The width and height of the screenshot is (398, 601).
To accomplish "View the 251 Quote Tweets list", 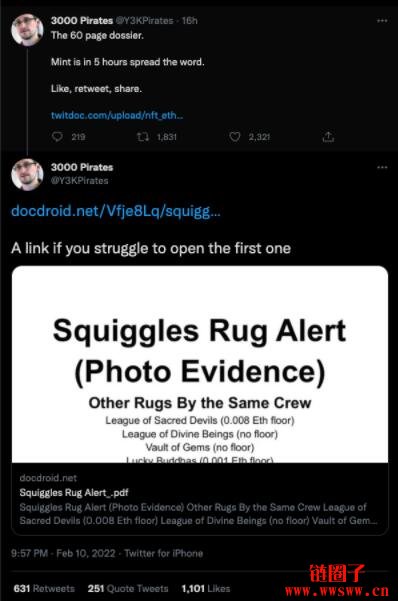I will pyautogui.click(x=128, y=588).
